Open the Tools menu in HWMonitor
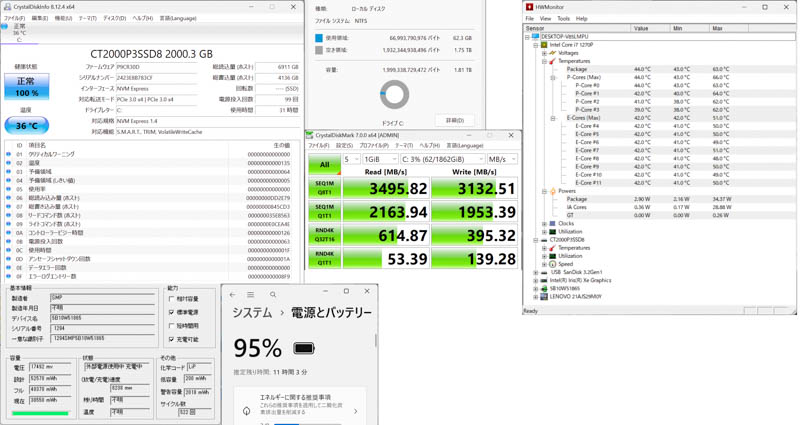Image resolution: width=800 pixels, height=425 pixels. point(563,18)
